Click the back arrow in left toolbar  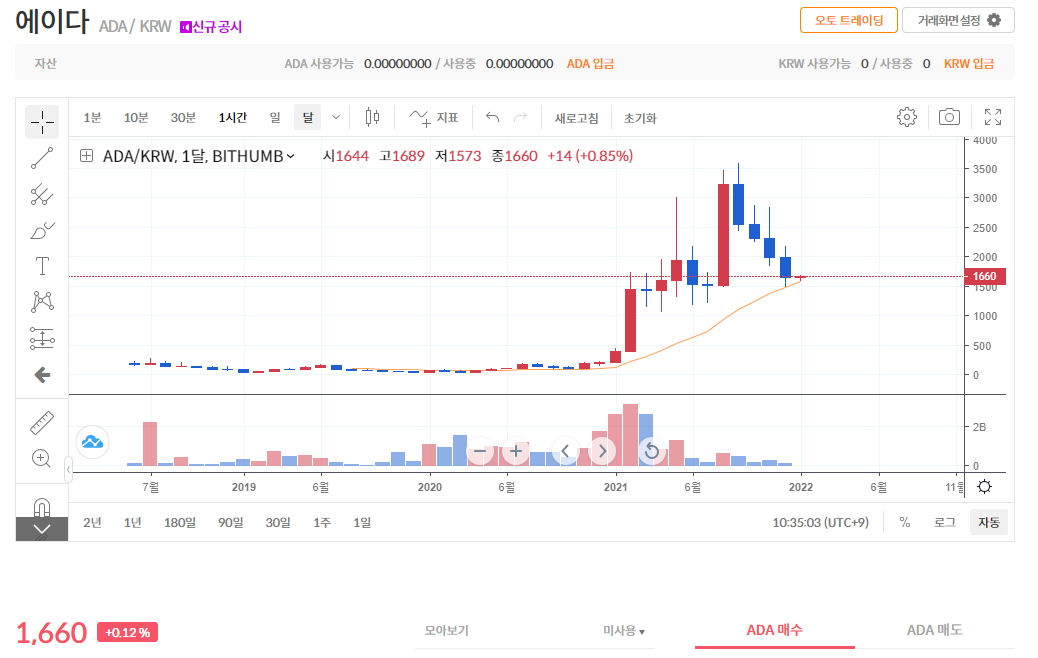[42, 375]
